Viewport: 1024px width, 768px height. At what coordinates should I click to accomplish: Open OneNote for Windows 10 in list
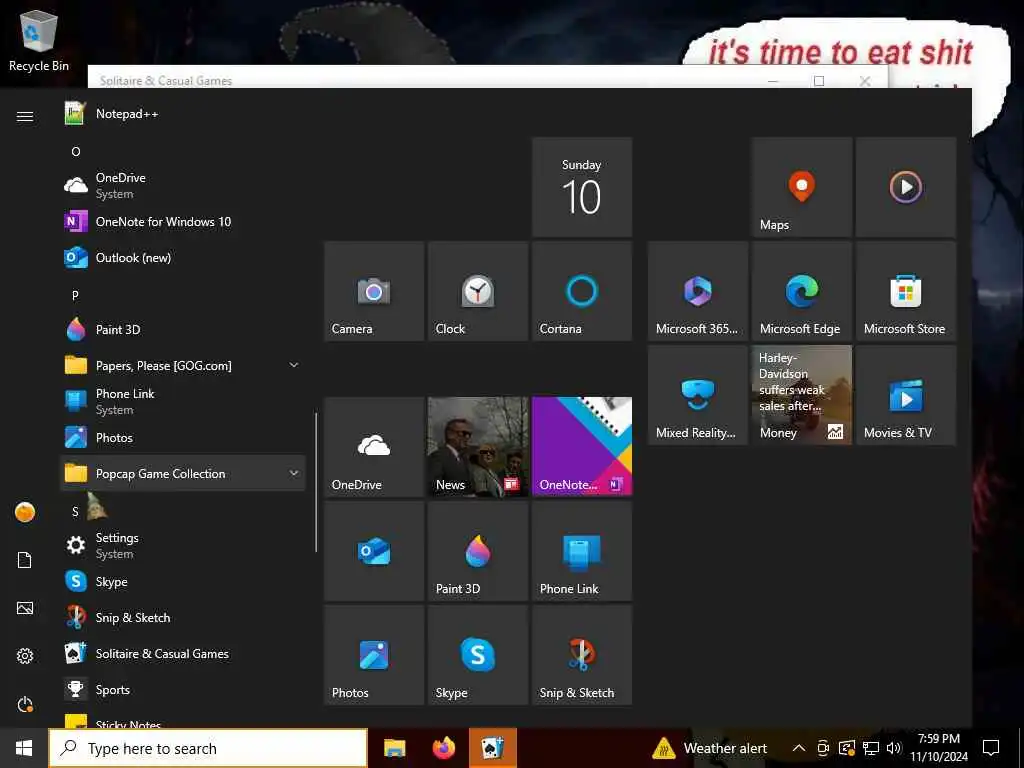pos(183,221)
